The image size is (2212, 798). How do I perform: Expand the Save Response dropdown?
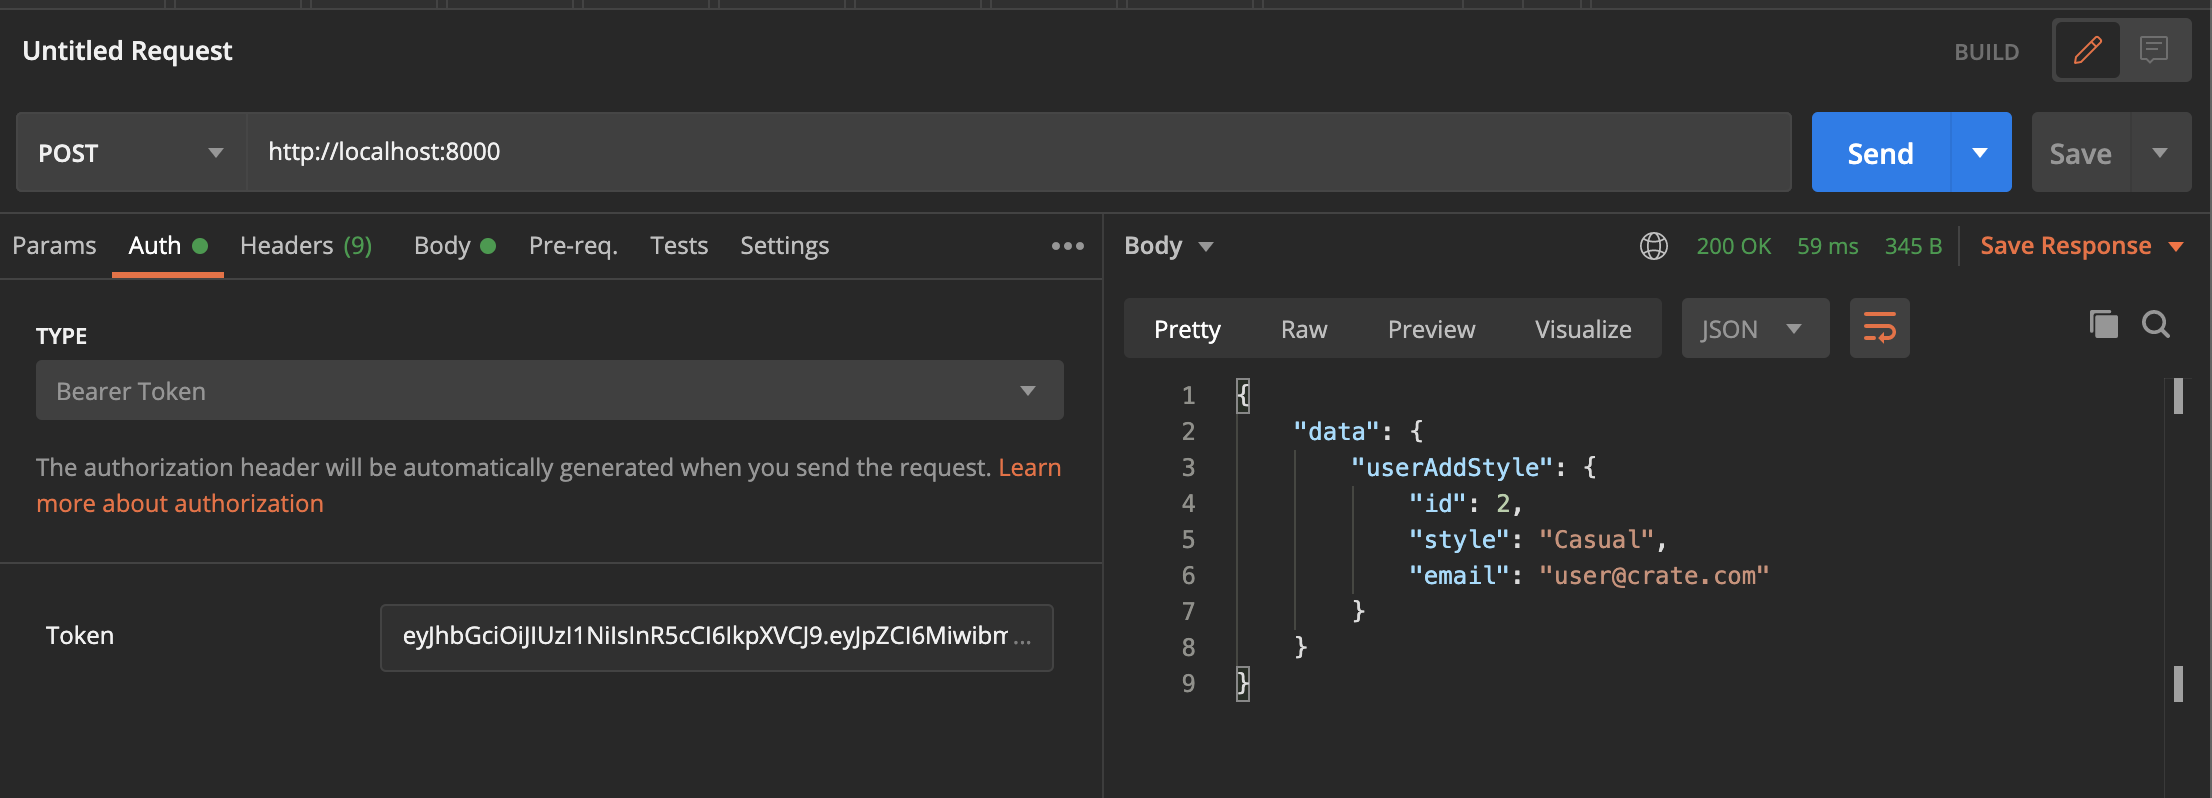pyautogui.click(x=2082, y=246)
